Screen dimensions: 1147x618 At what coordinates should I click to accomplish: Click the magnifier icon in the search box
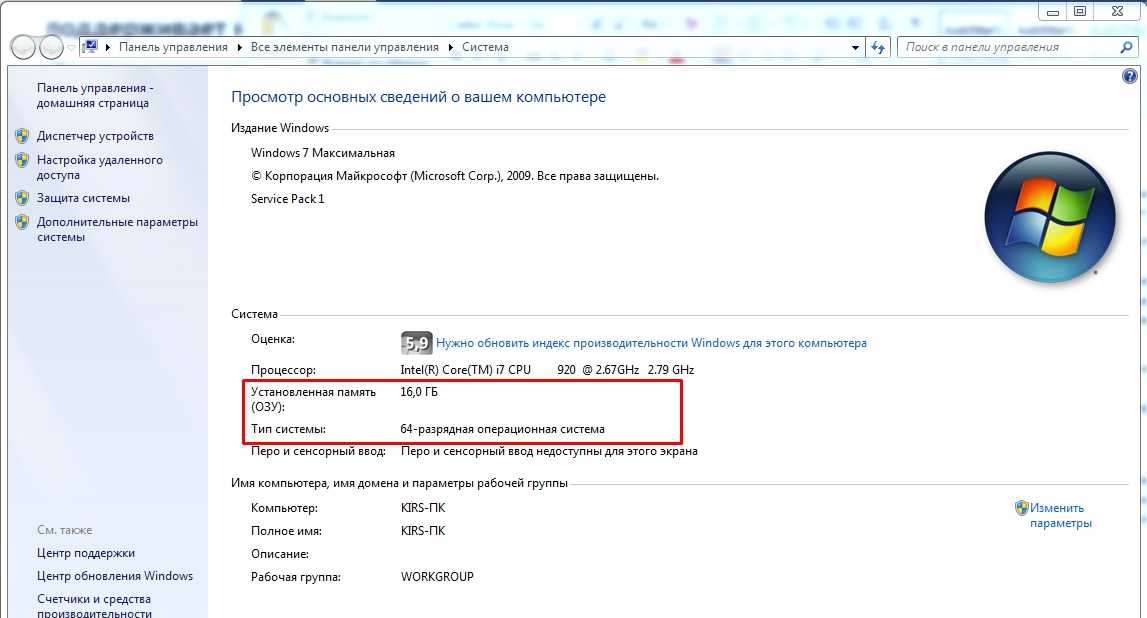click(x=1126, y=47)
